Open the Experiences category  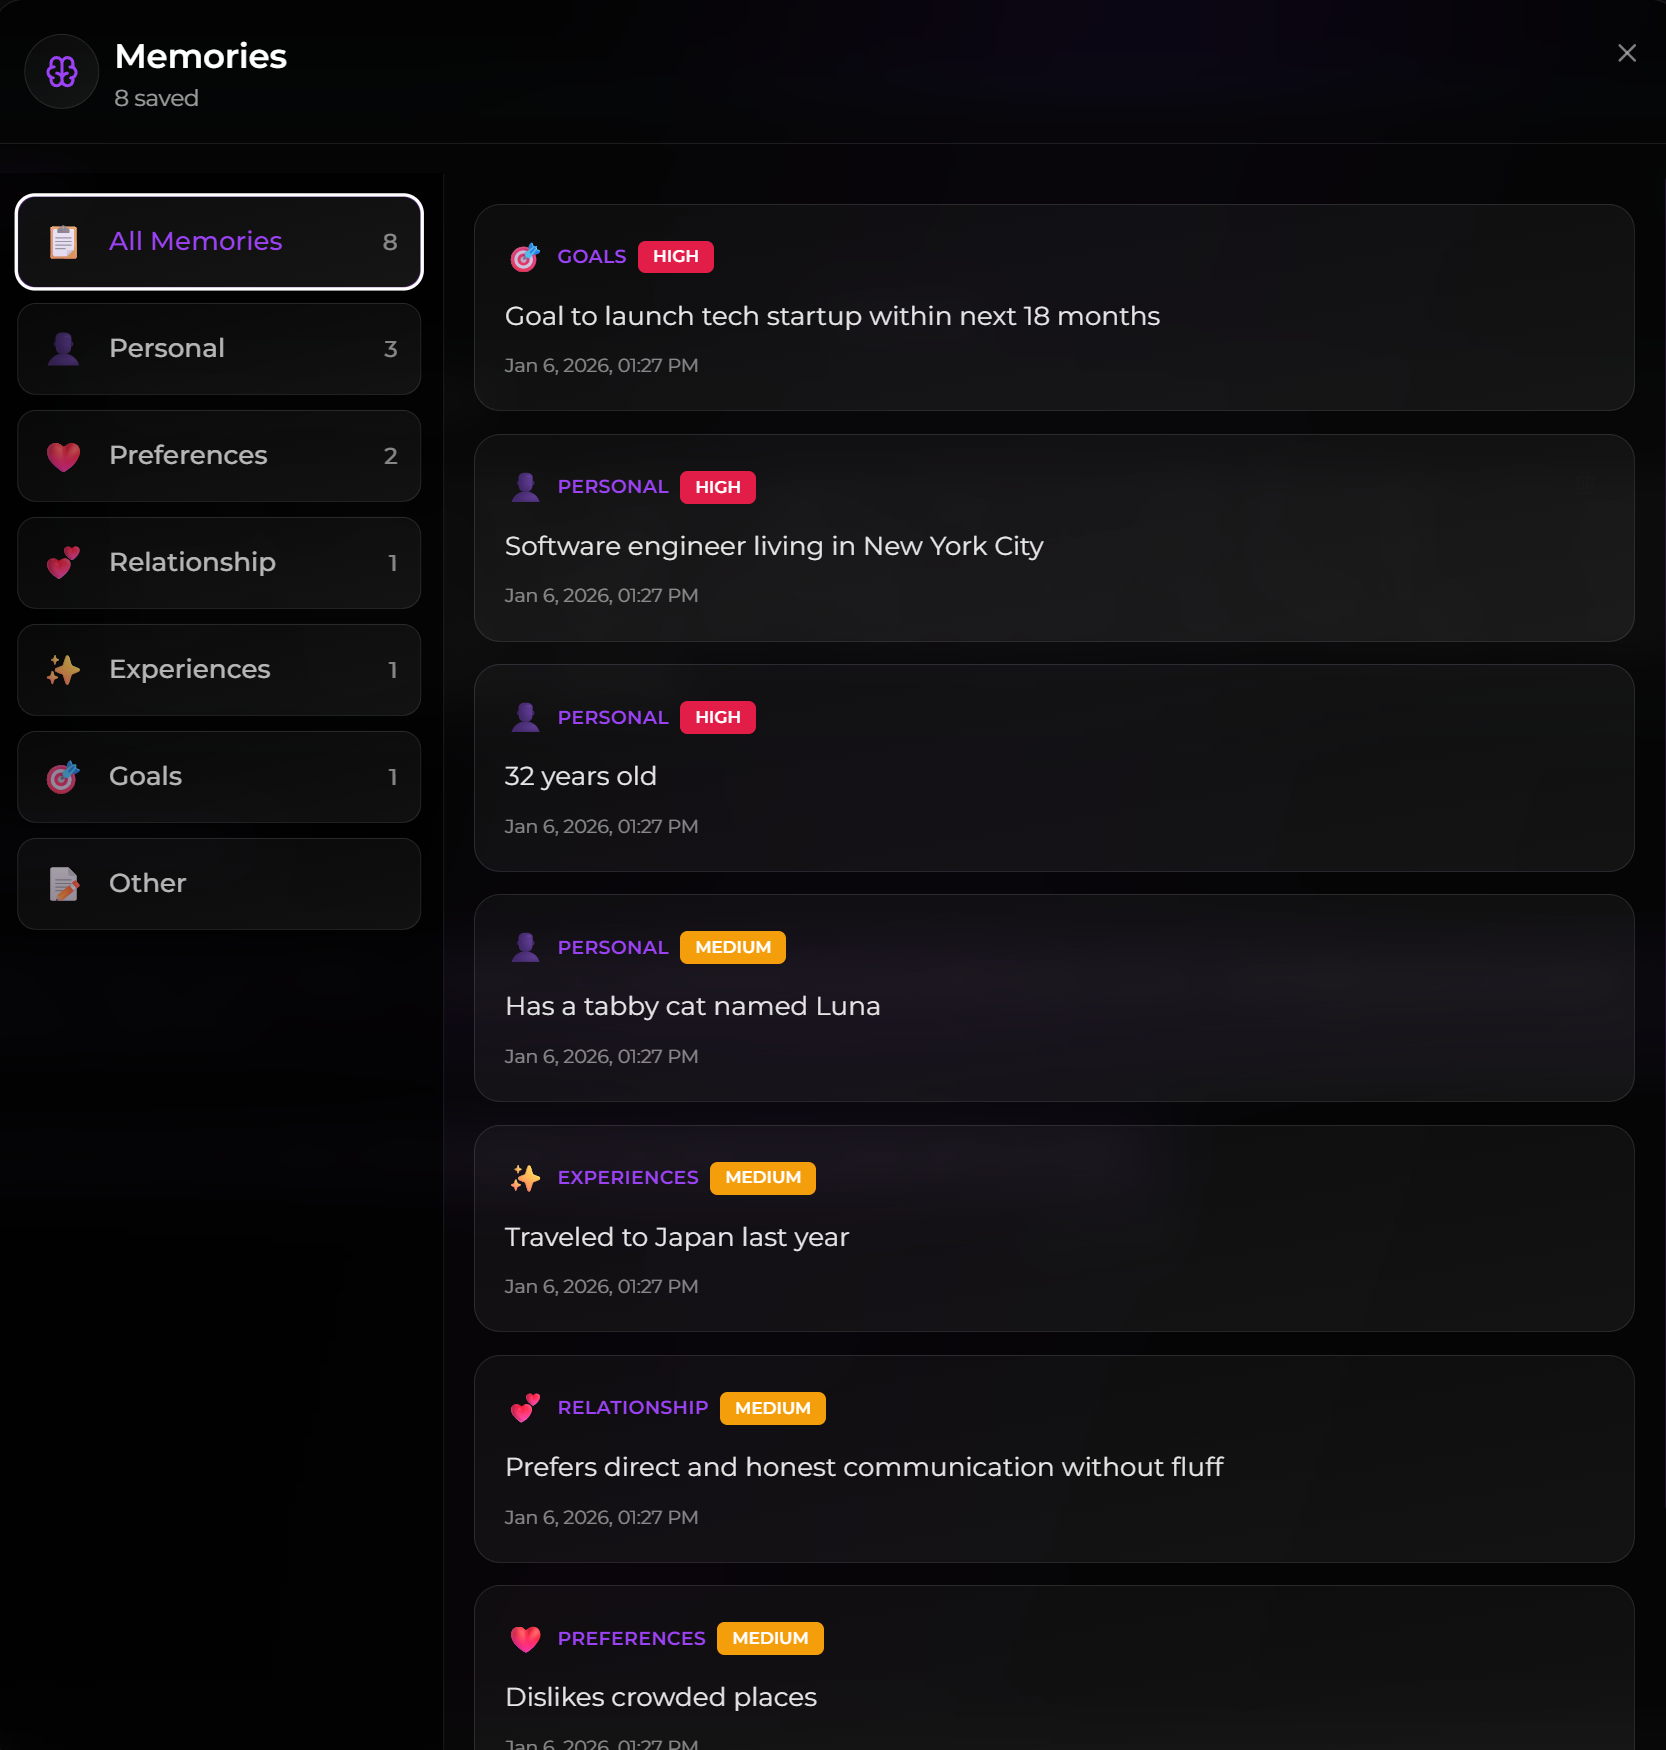(x=219, y=670)
